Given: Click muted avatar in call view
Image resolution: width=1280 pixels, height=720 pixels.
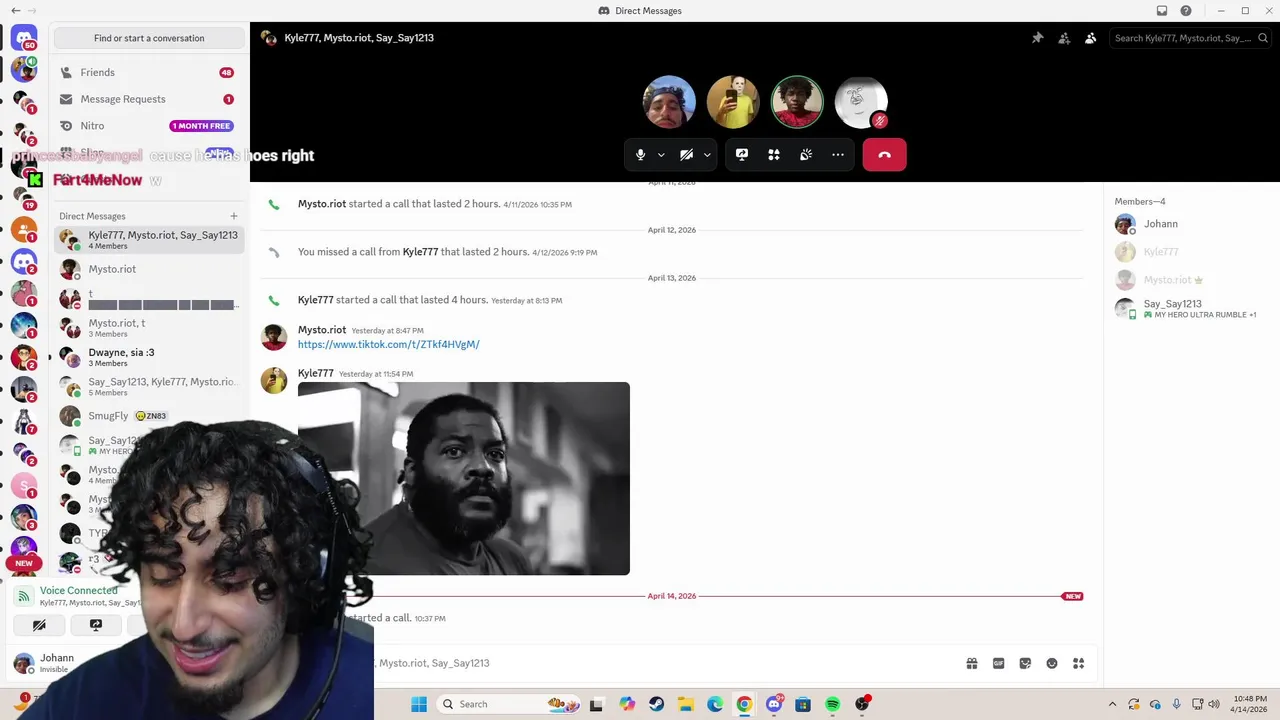Looking at the screenshot, I should [861, 102].
